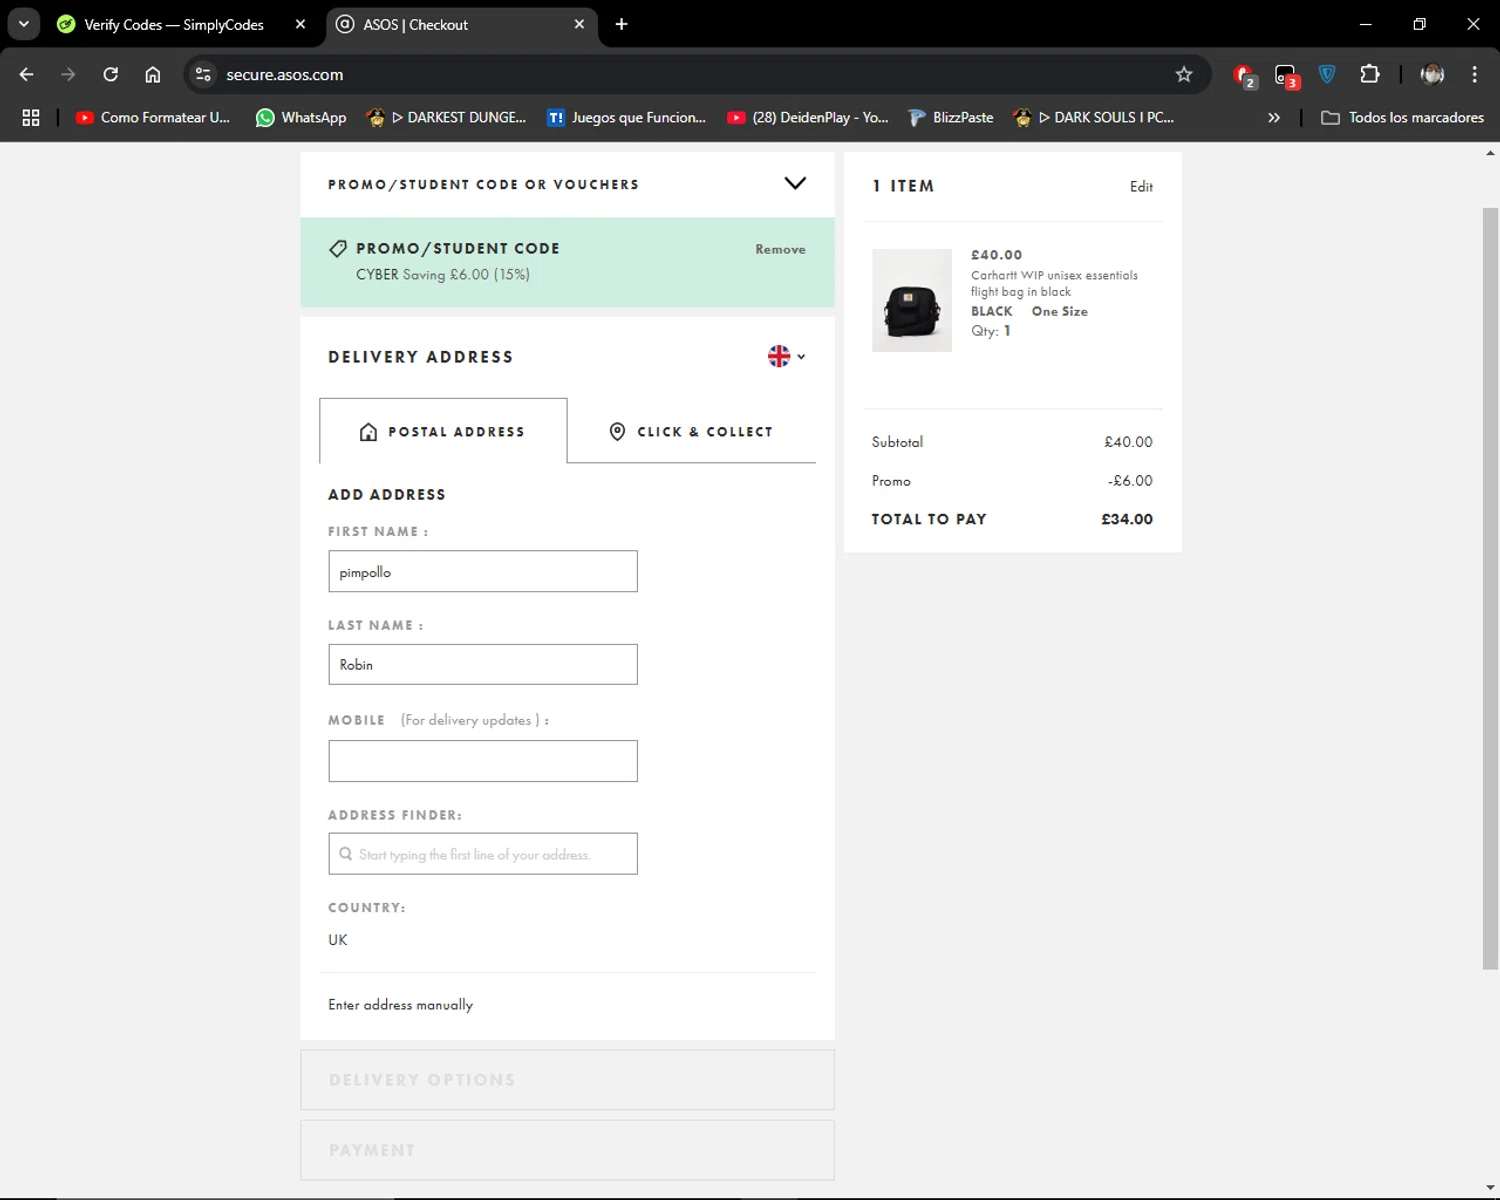Viewport: 1500px width, 1200px height.
Task: Open the DARK SOULS I PC... bookmark
Action: pos(1093,117)
